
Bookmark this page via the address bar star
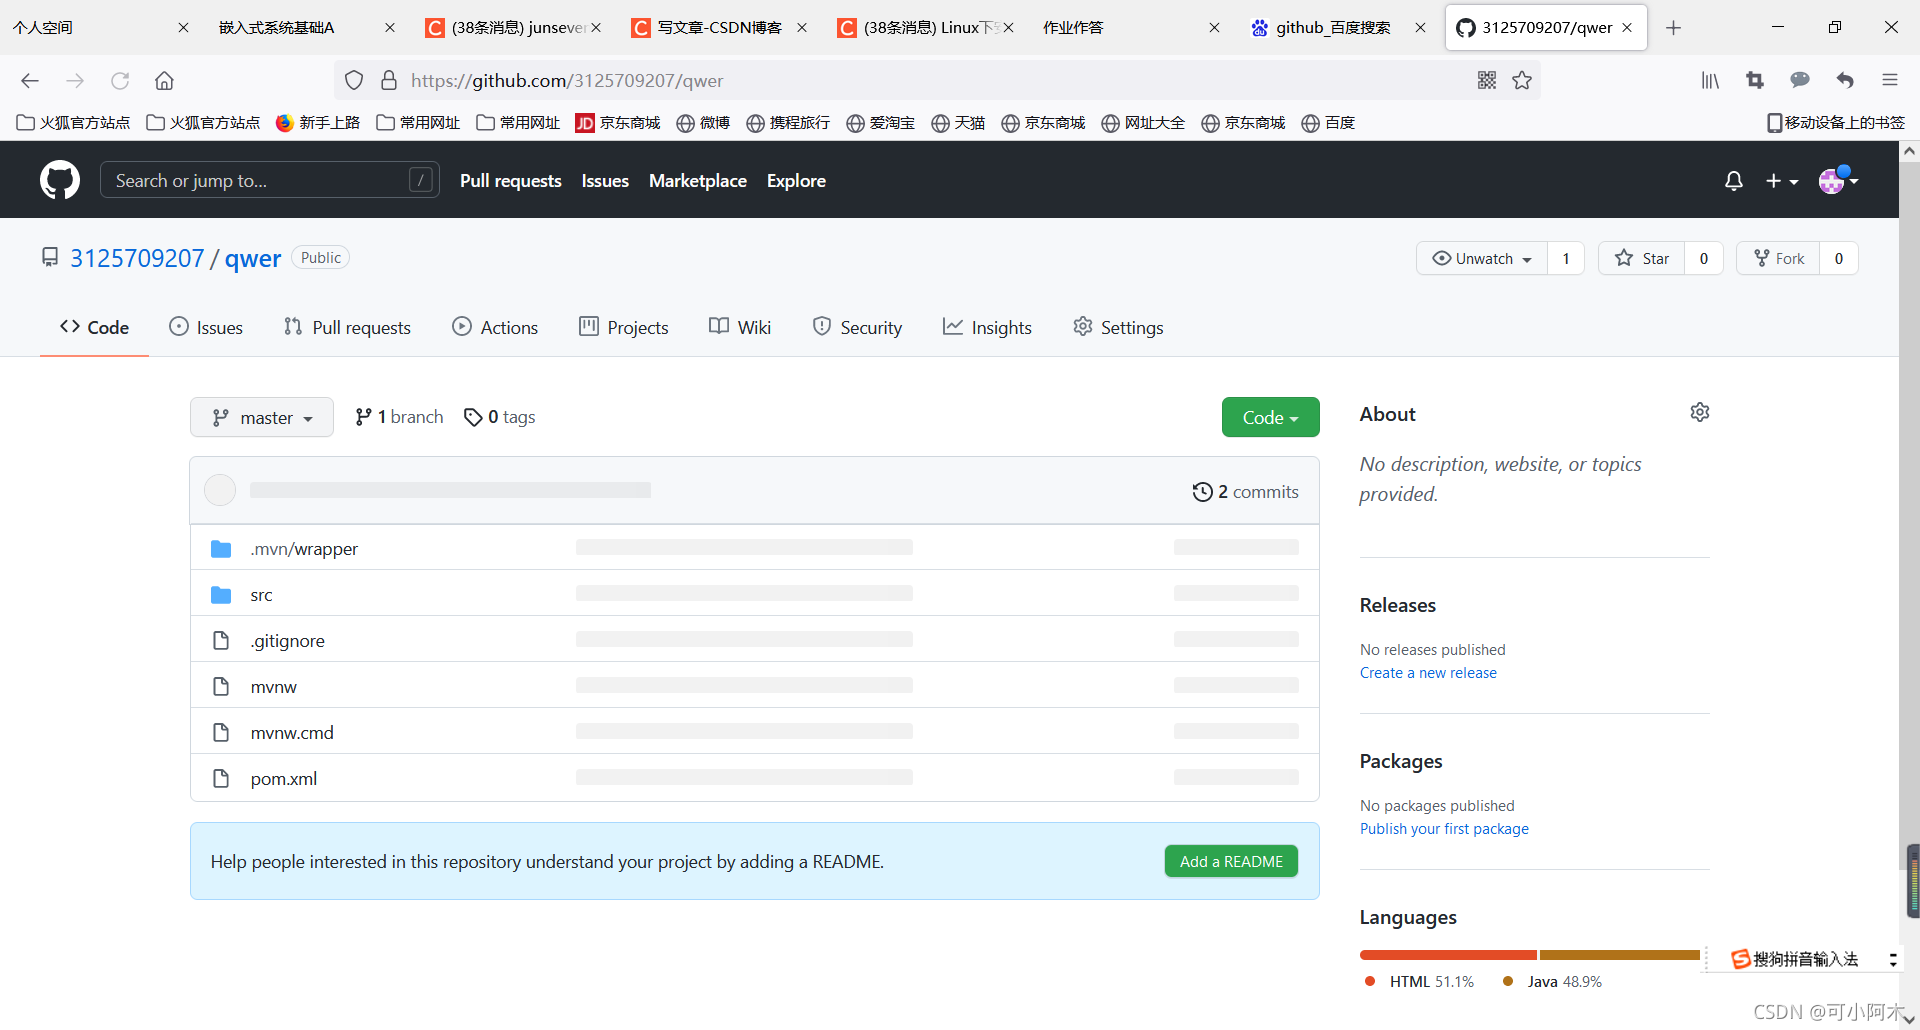(1522, 80)
